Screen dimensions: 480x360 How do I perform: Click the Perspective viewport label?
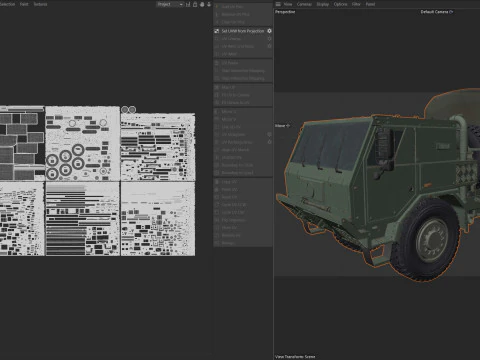(x=285, y=12)
